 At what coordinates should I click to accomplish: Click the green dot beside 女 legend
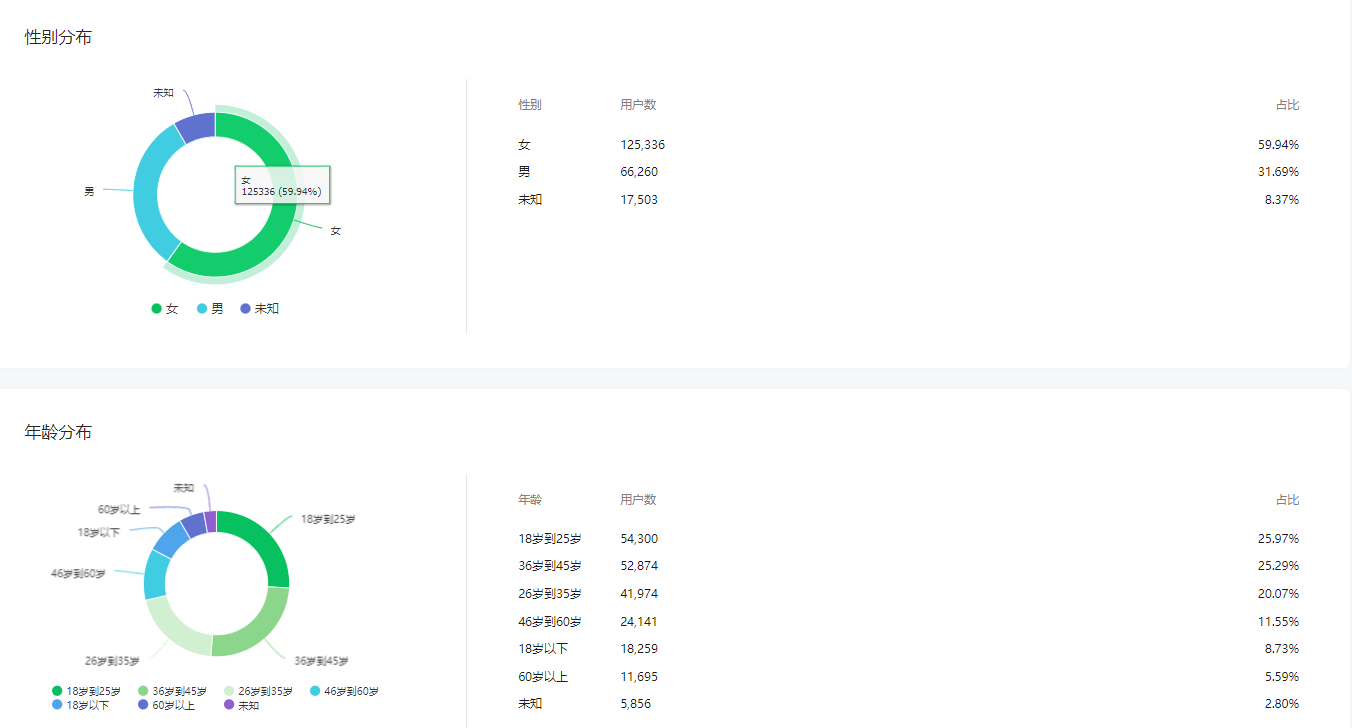pos(157,309)
